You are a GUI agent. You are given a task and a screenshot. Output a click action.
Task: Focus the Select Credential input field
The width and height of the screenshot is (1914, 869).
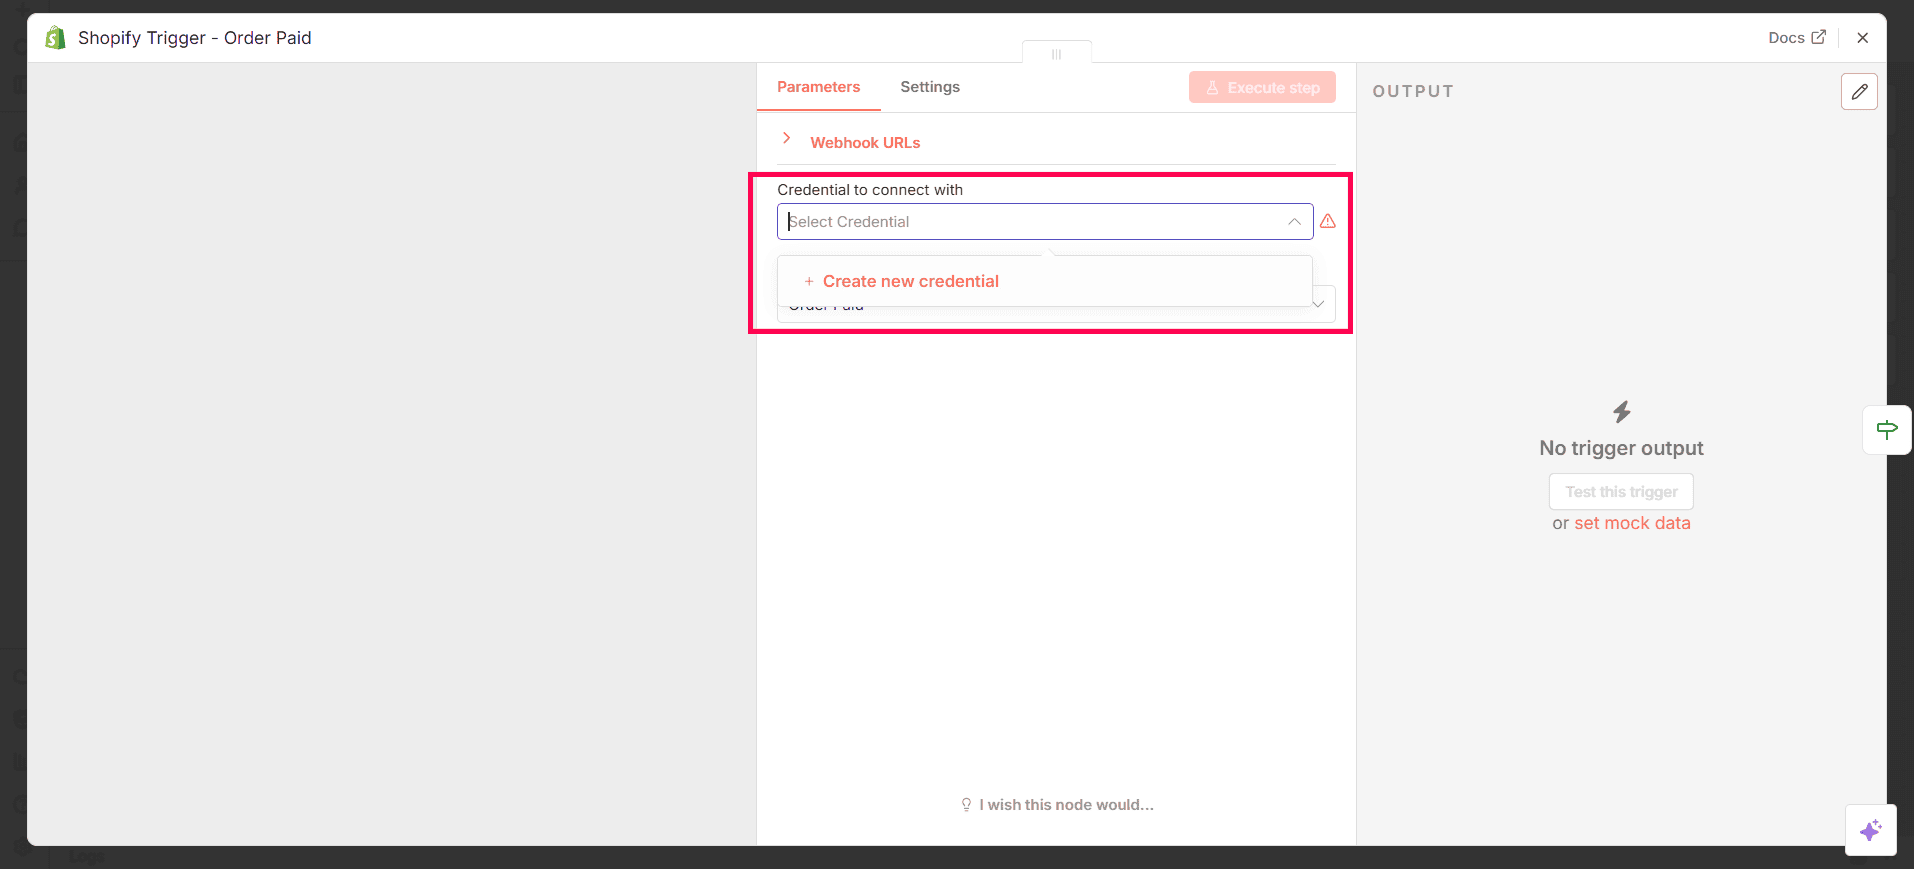1030,222
